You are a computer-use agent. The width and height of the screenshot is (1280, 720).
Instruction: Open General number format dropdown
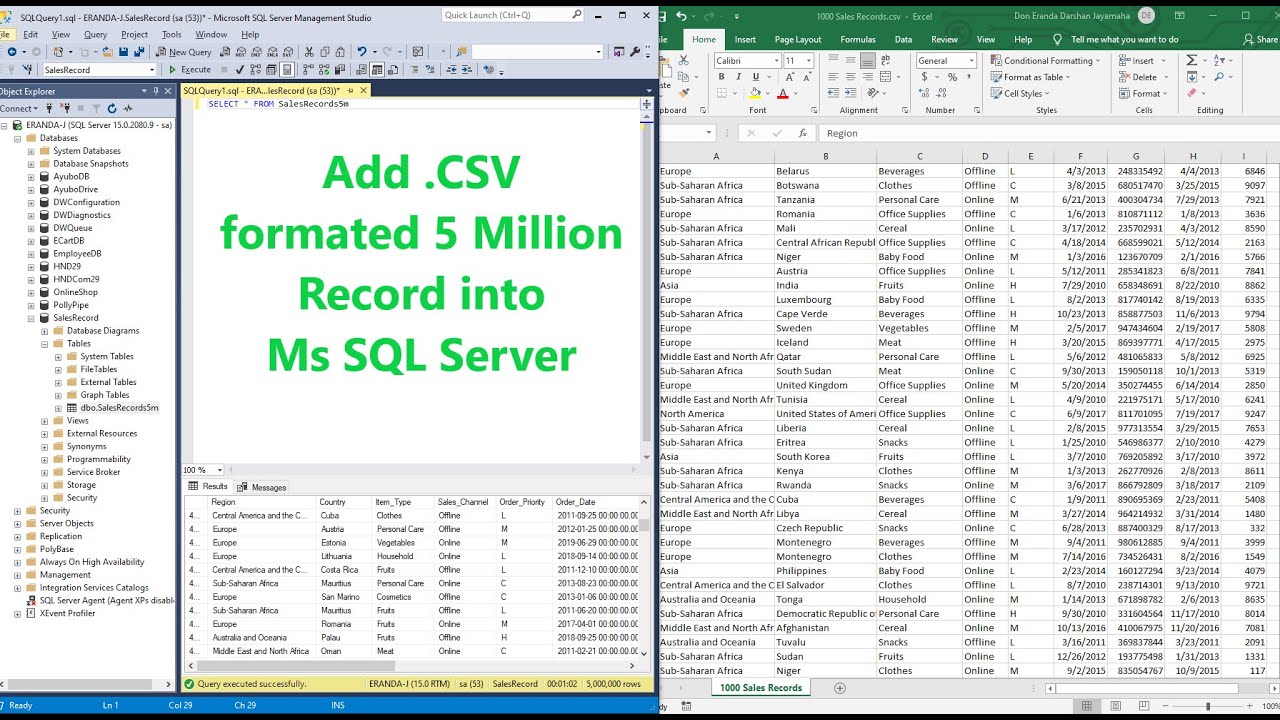(971, 60)
